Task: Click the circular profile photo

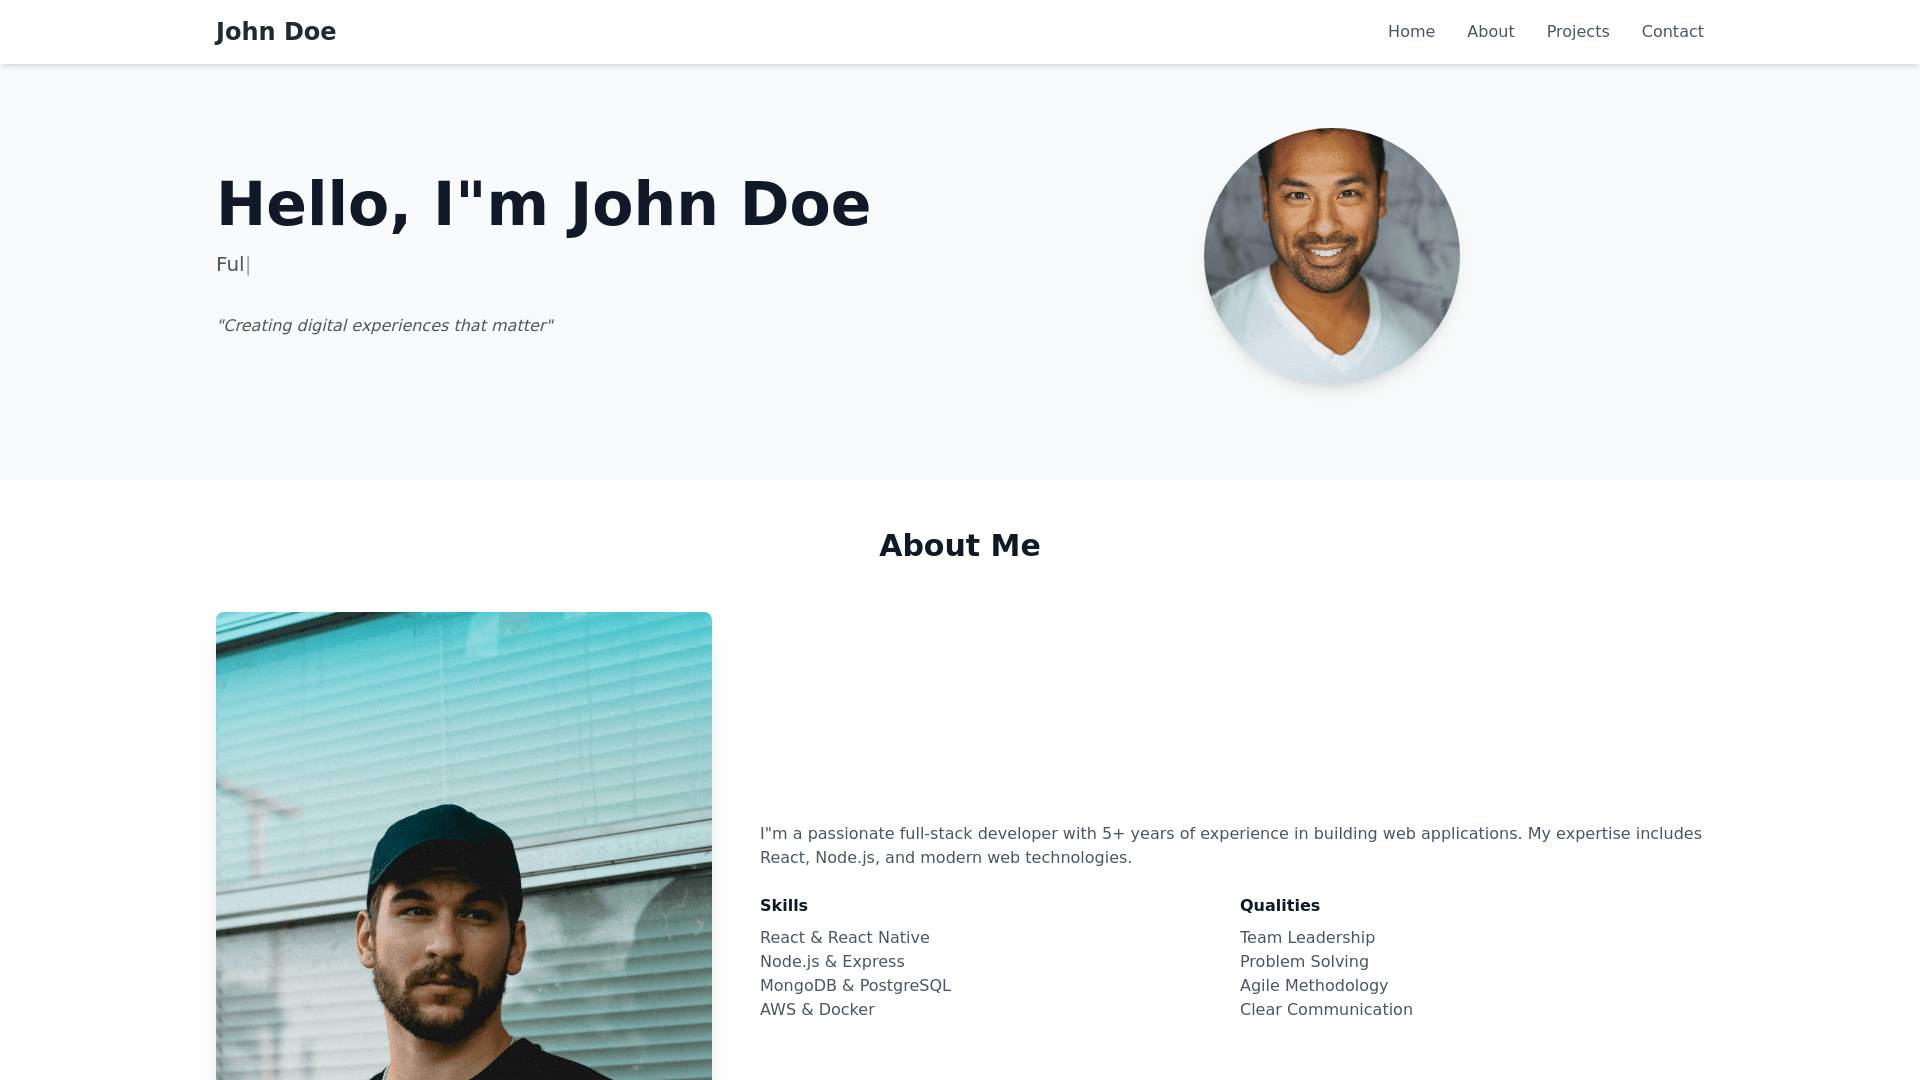Action: pyautogui.click(x=1331, y=256)
